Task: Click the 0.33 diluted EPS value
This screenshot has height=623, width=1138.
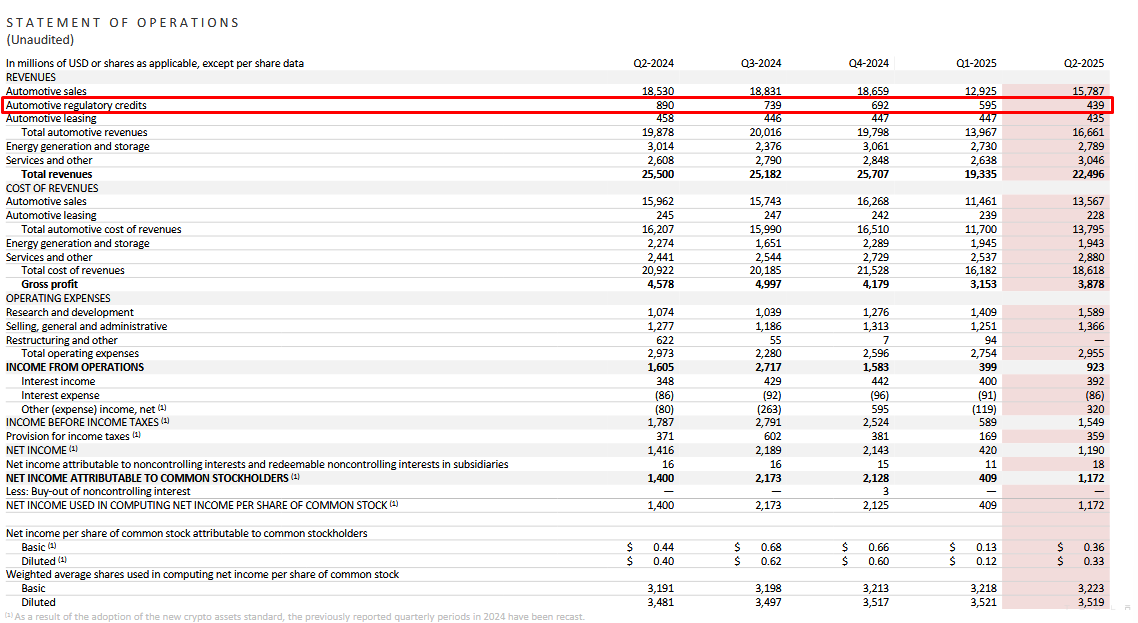Action: pos(1094,561)
